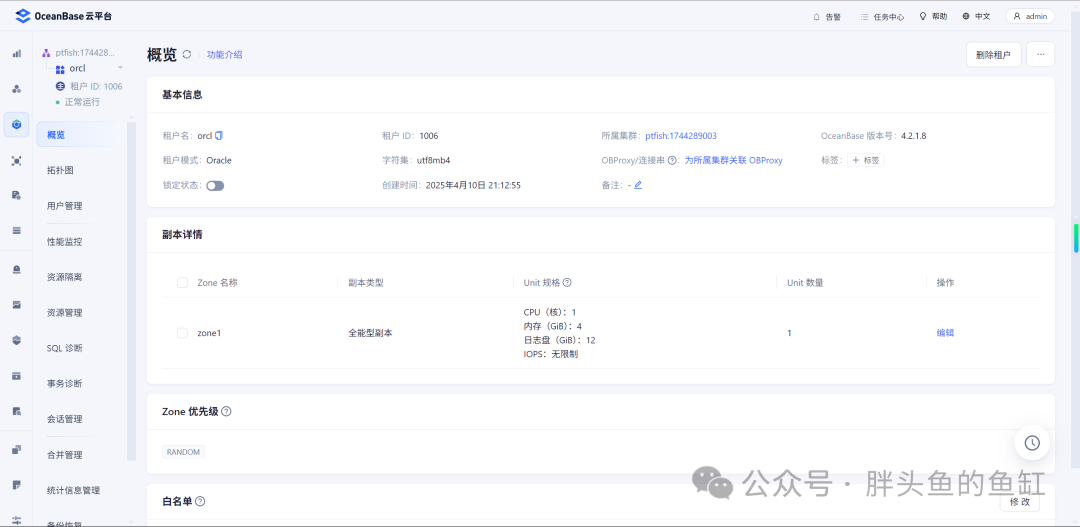
Task: Click 为所属集群关联 OBProxy link
Action: point(734,161)
